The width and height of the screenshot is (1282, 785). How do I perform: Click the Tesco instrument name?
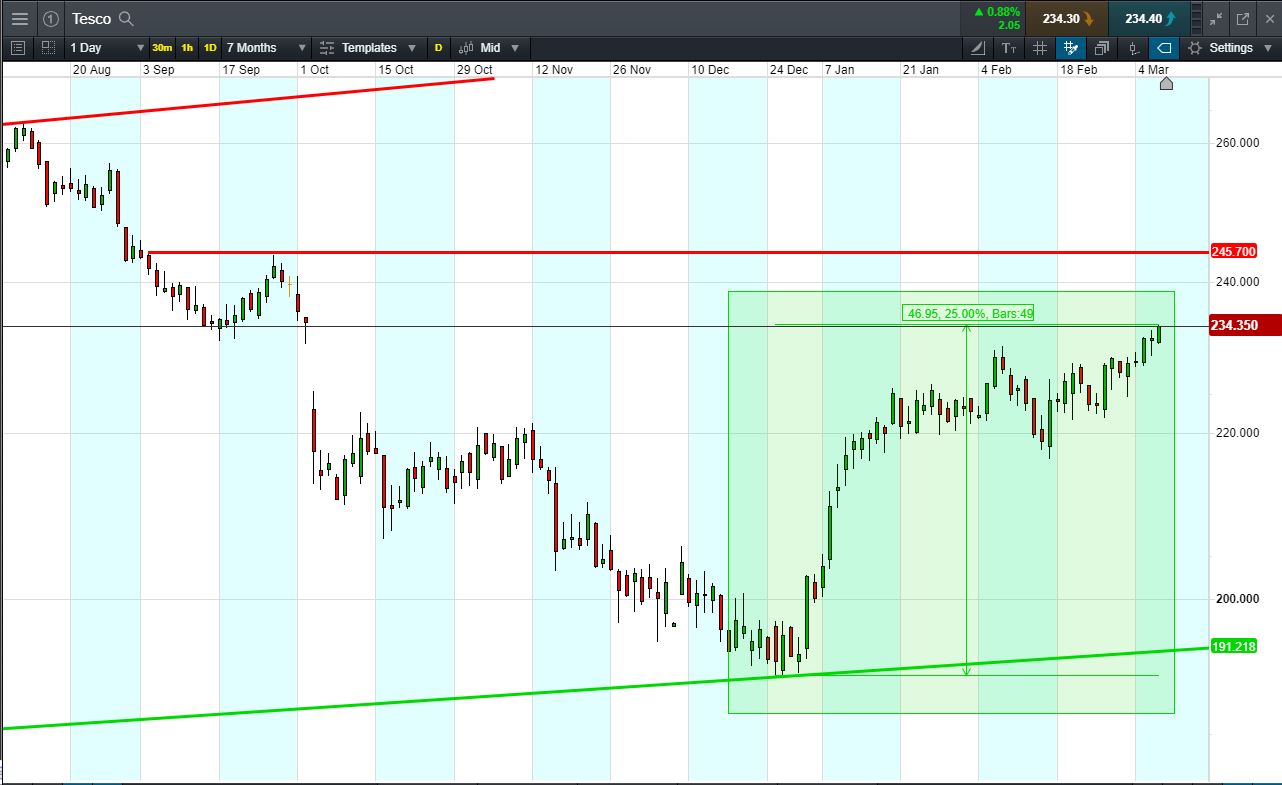[x=91, y=18]
